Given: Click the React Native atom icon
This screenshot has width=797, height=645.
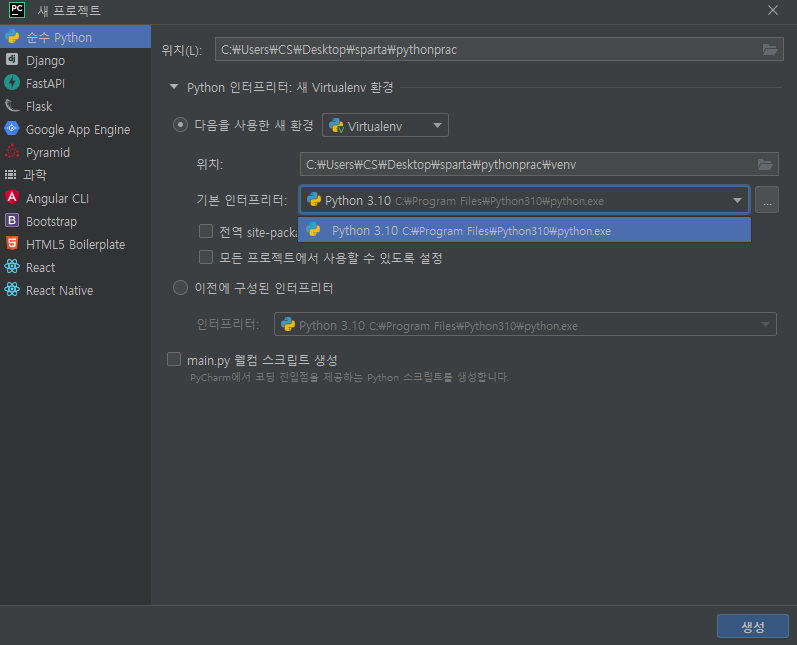Looking at the screenshot, I should (x=12, y=290).
